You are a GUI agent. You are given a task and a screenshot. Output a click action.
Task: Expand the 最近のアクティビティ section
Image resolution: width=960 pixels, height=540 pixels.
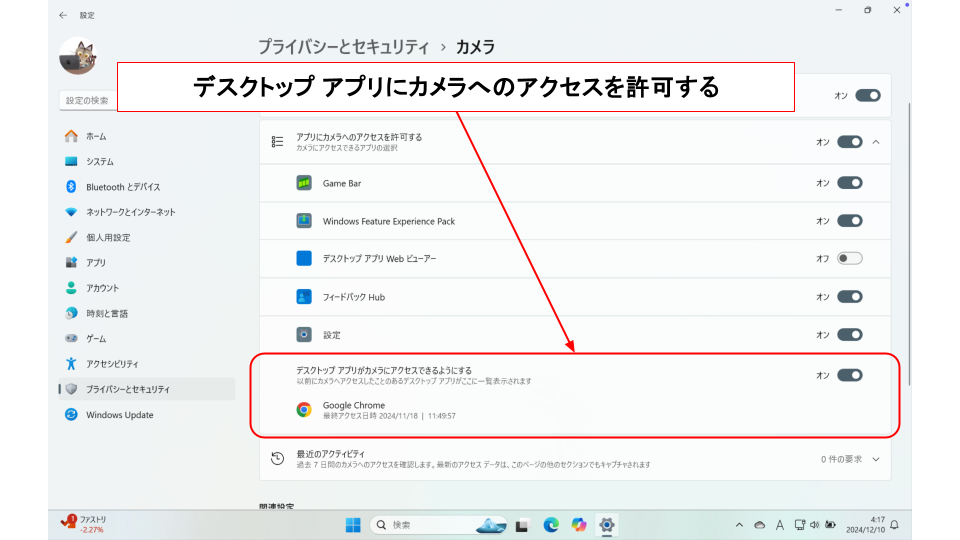tap(876, 459)
